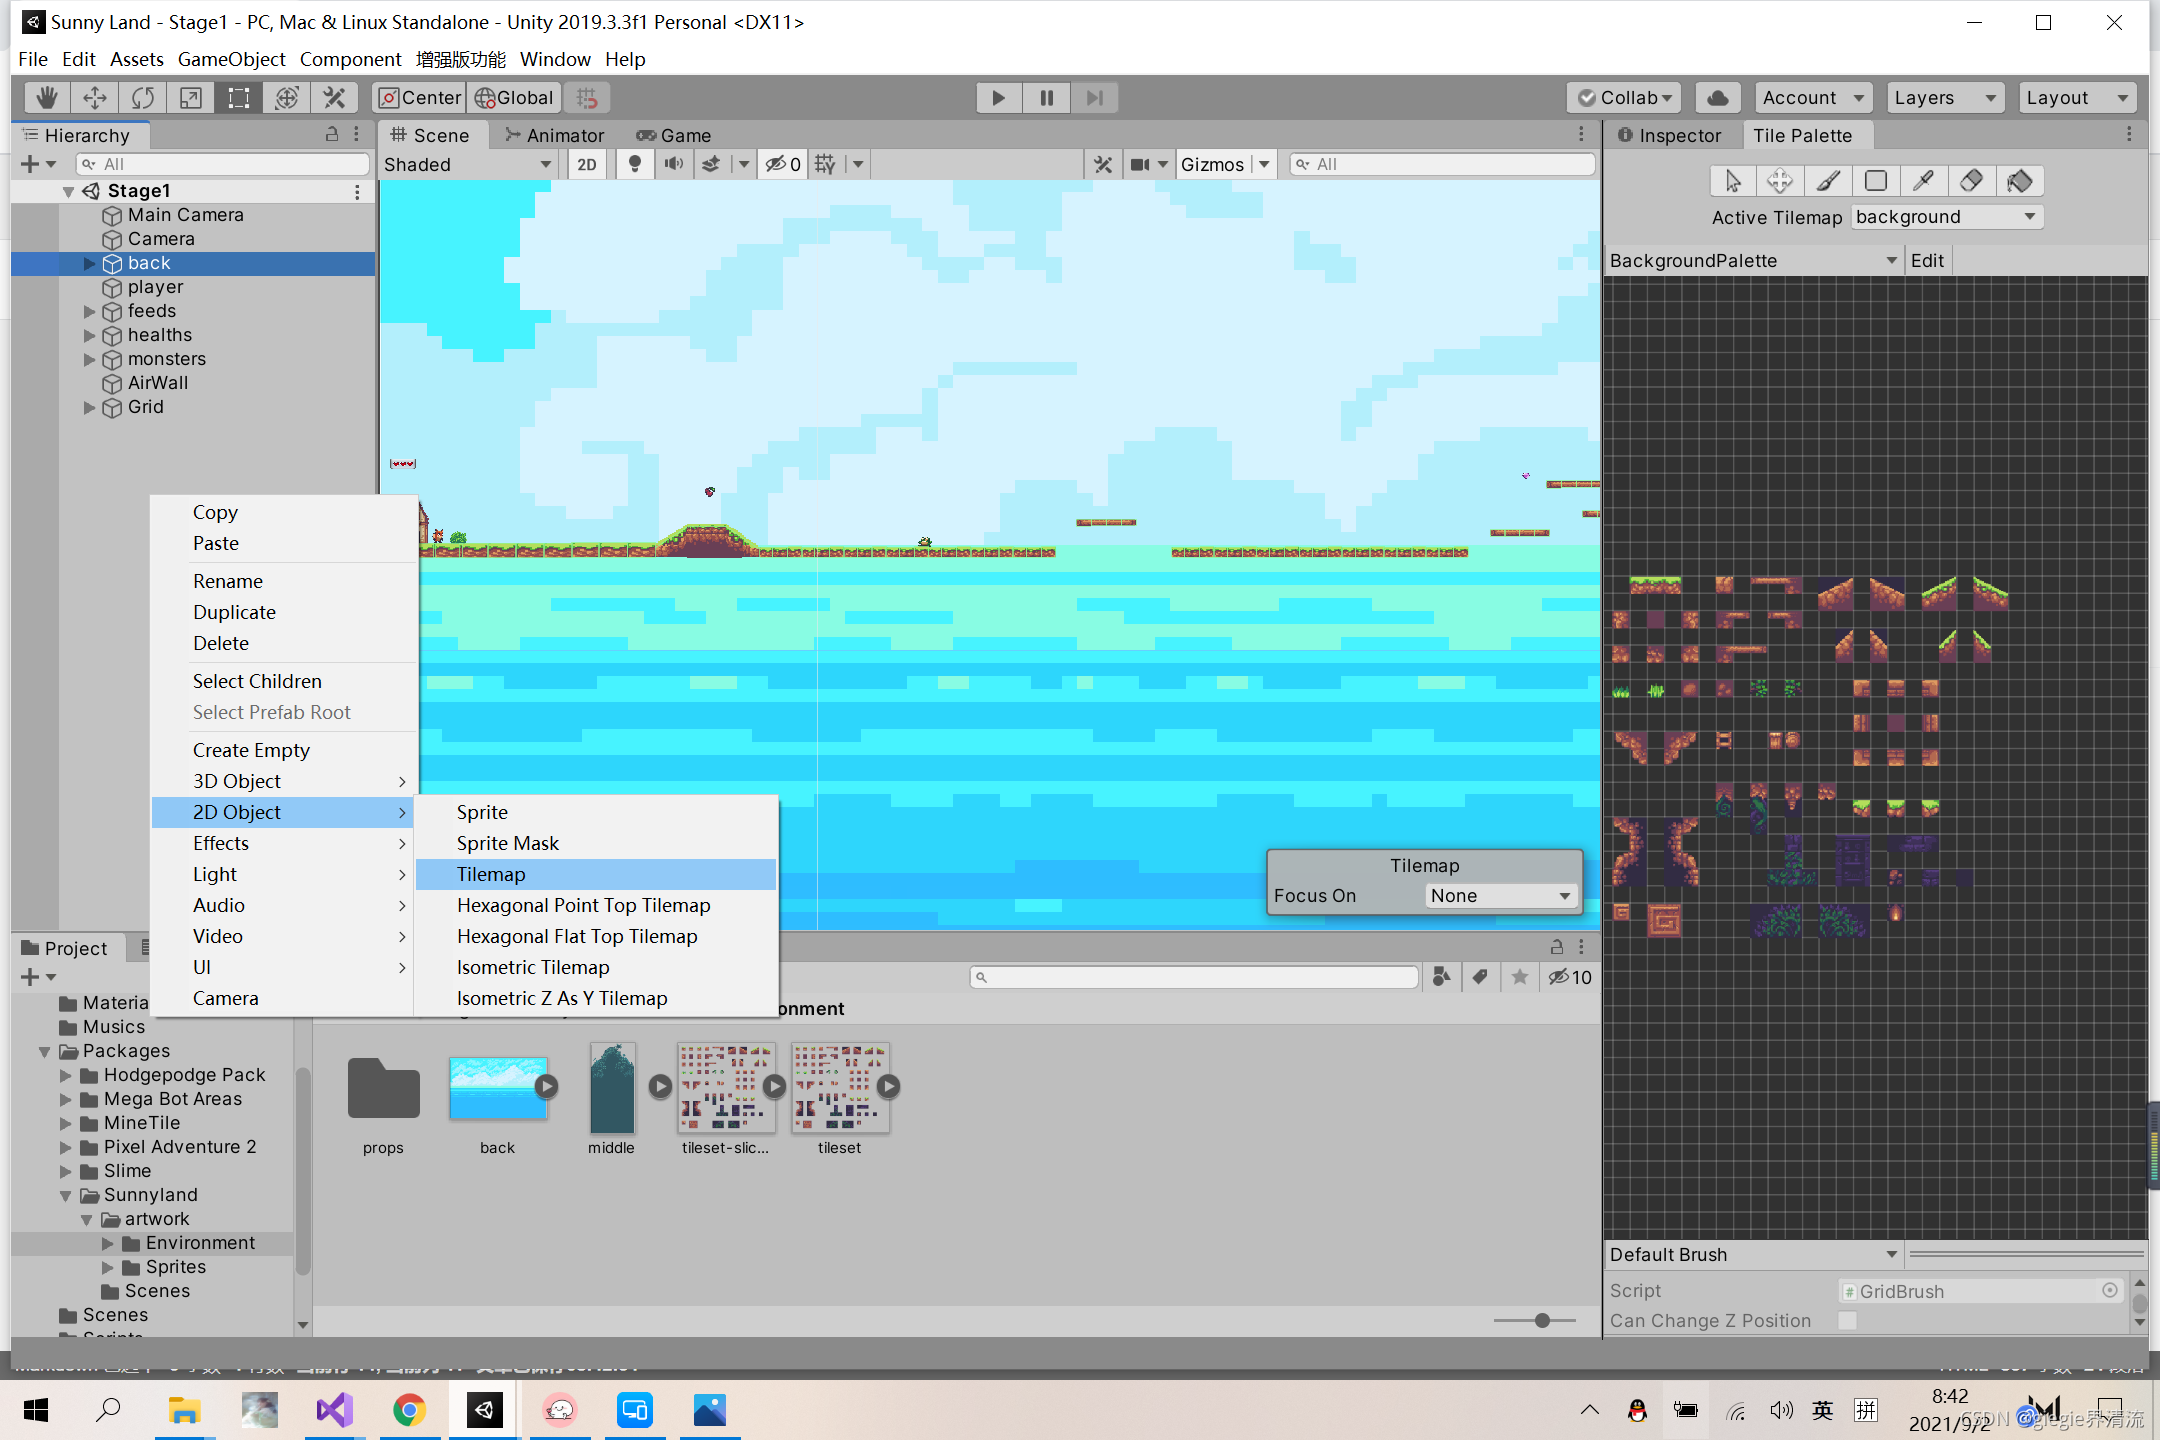The width and height of the screenshot is (2160, 1440).
Task: Expand the monsters object in Hierarchy
Action: click(89, 359)
